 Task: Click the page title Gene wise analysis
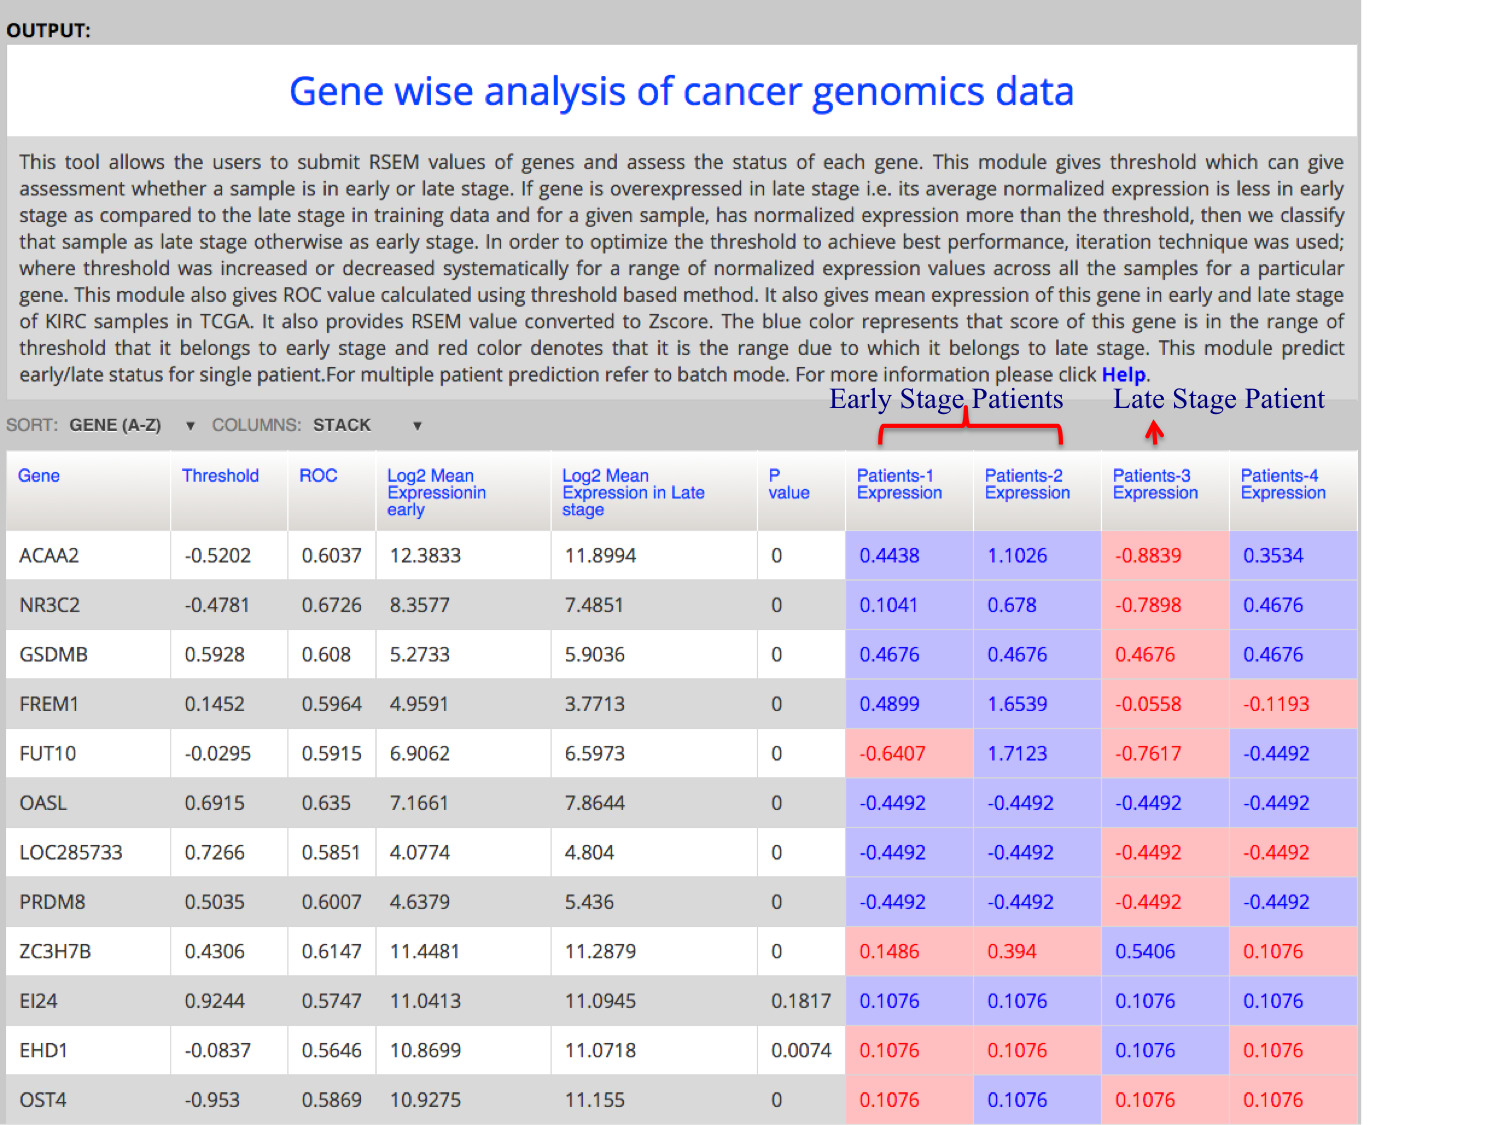point(681,92)
